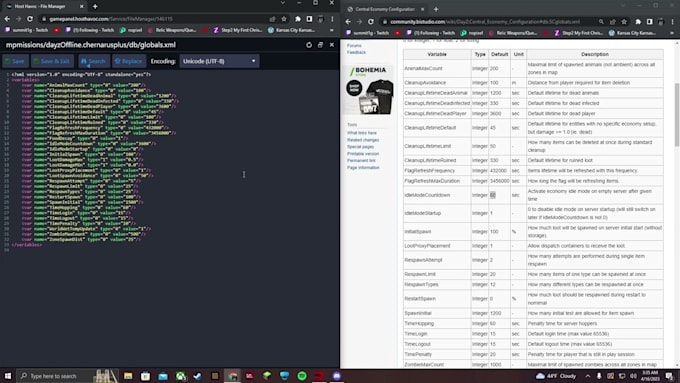Open File Explorer from taskbar
The image size is (680, 383).
pyautogui.click(x=128, y=376)
